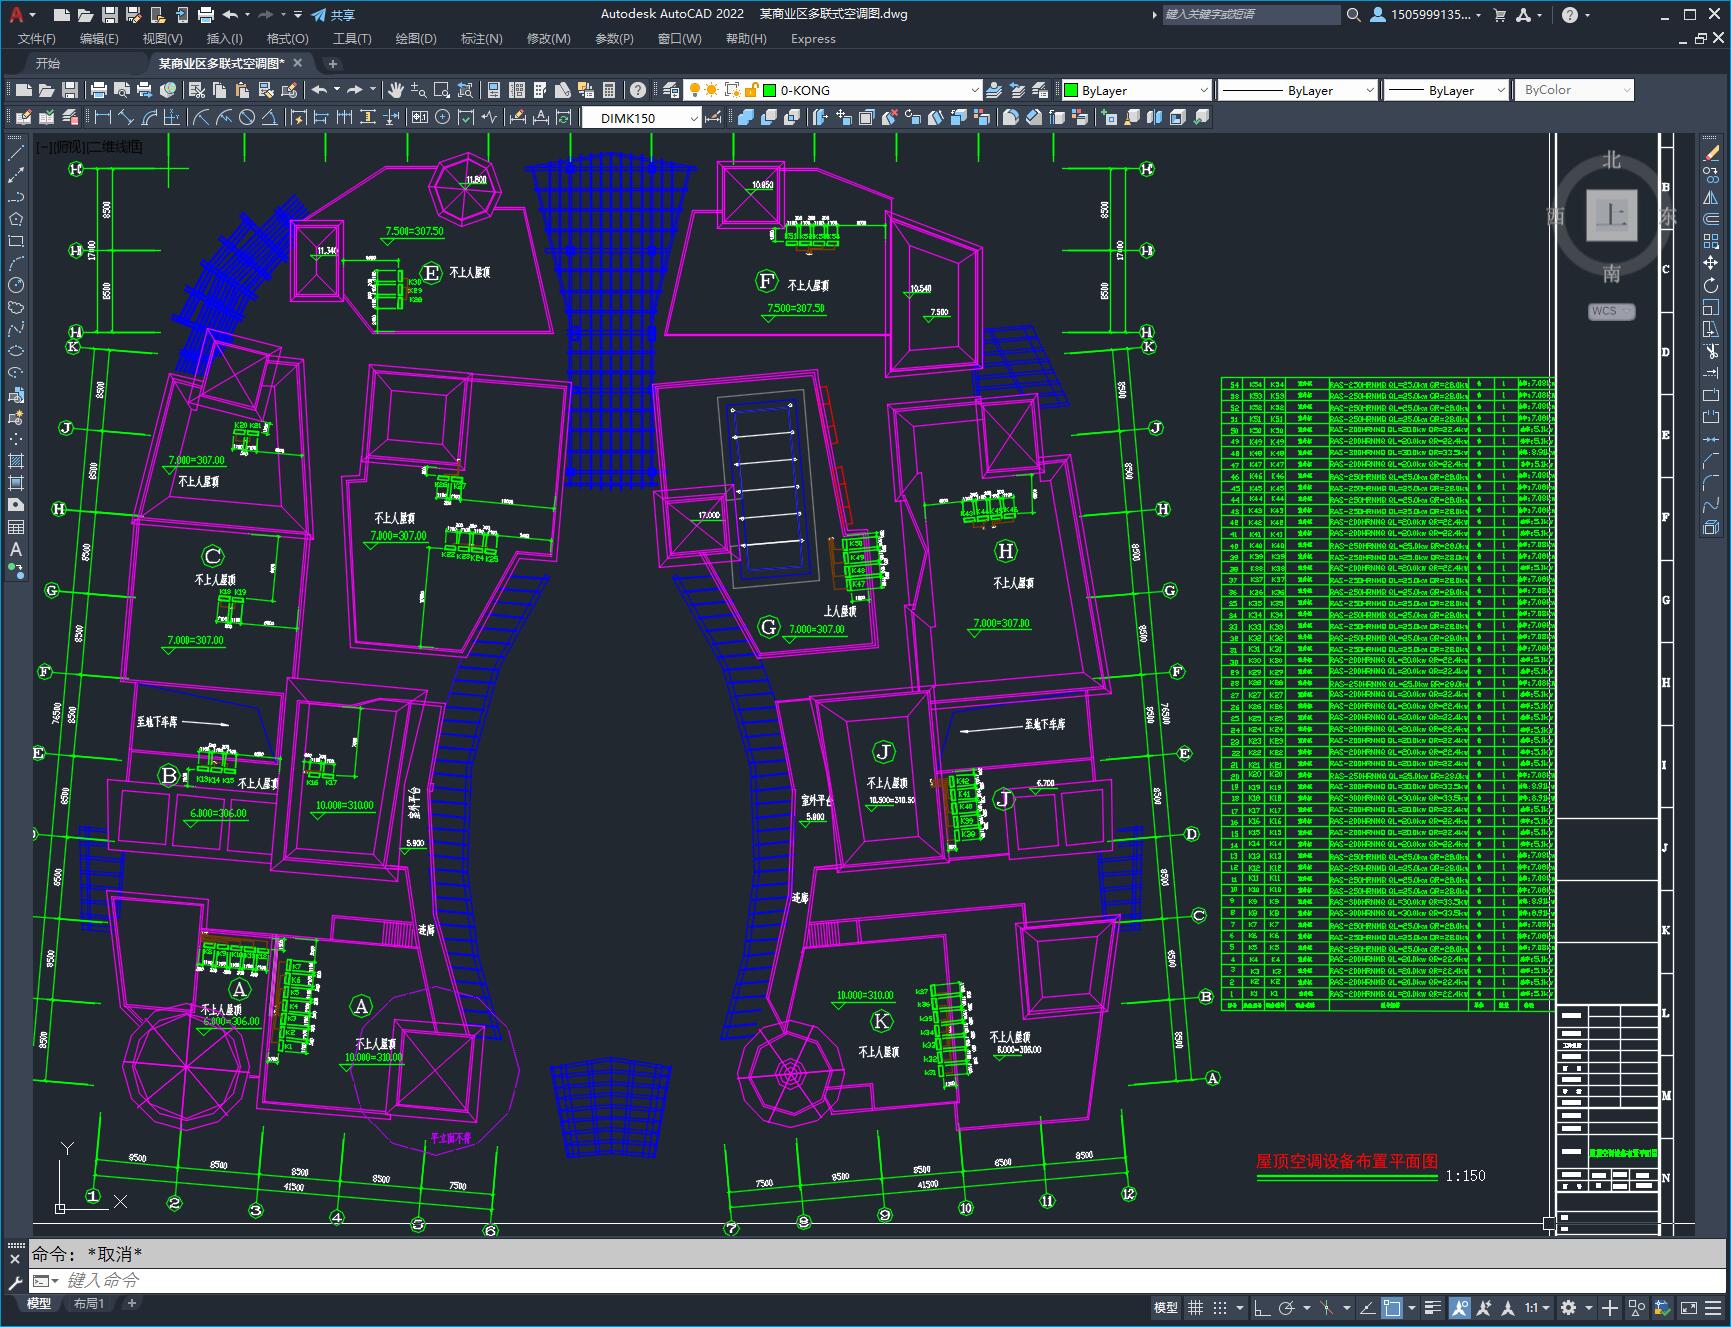
Task: Click the Help question-mark toolbar icon
Action: [x=637, y=90]
